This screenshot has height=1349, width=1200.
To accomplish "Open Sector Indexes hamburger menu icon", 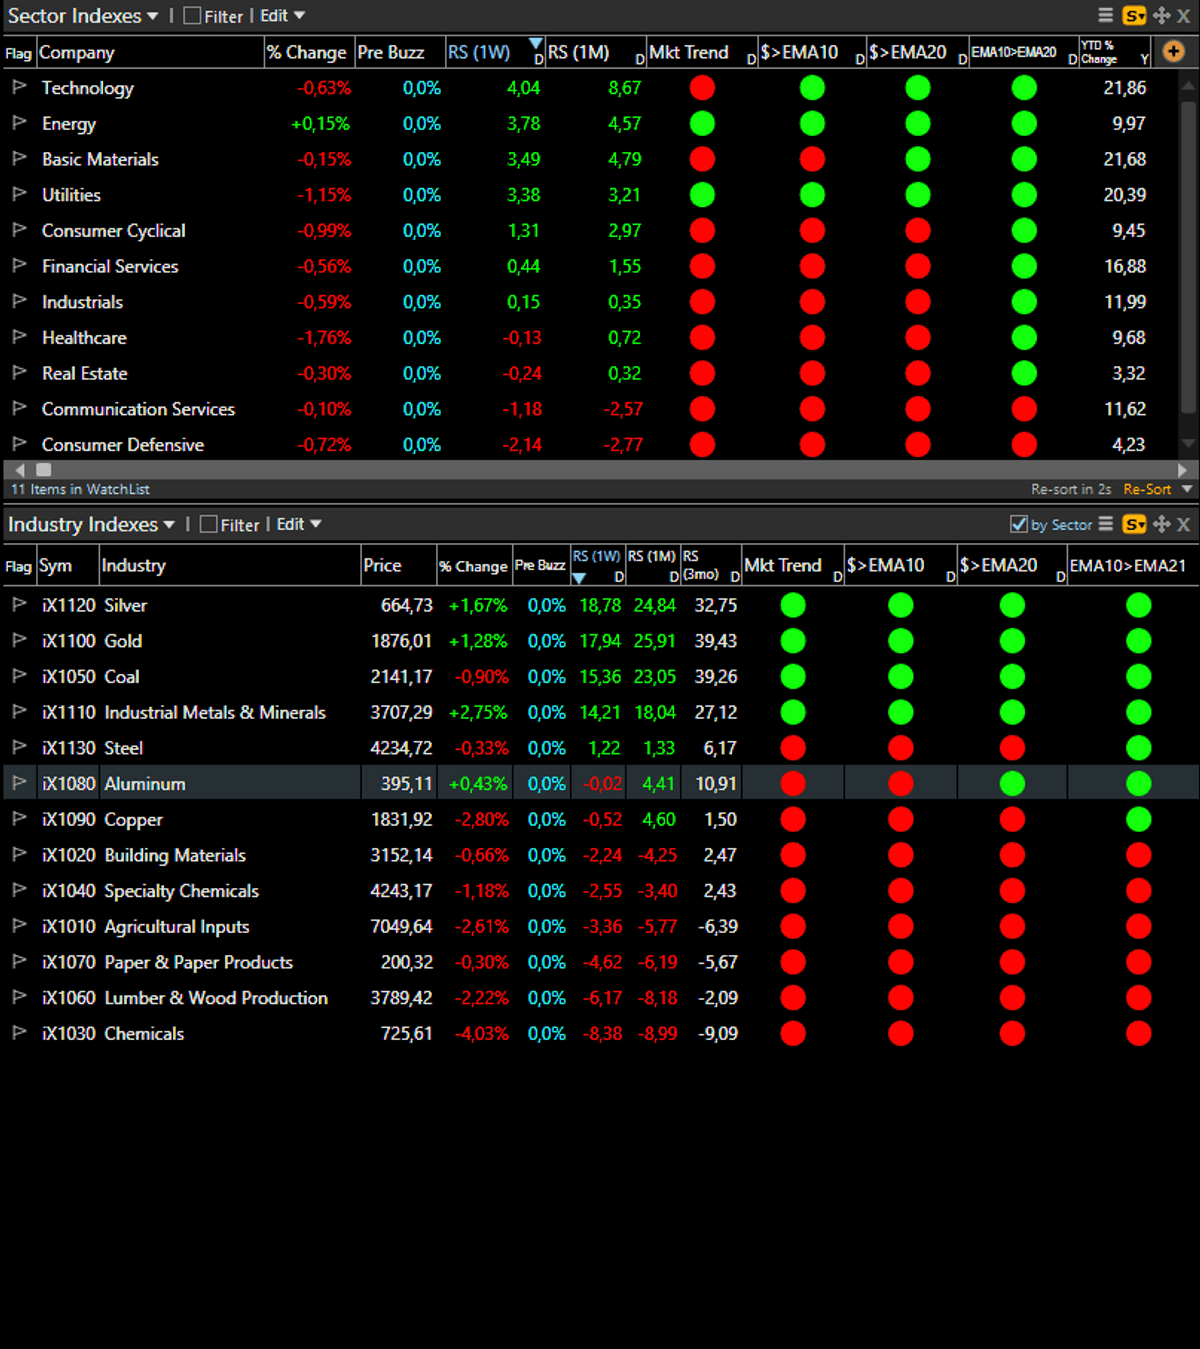I will [x=1105, y=16].
